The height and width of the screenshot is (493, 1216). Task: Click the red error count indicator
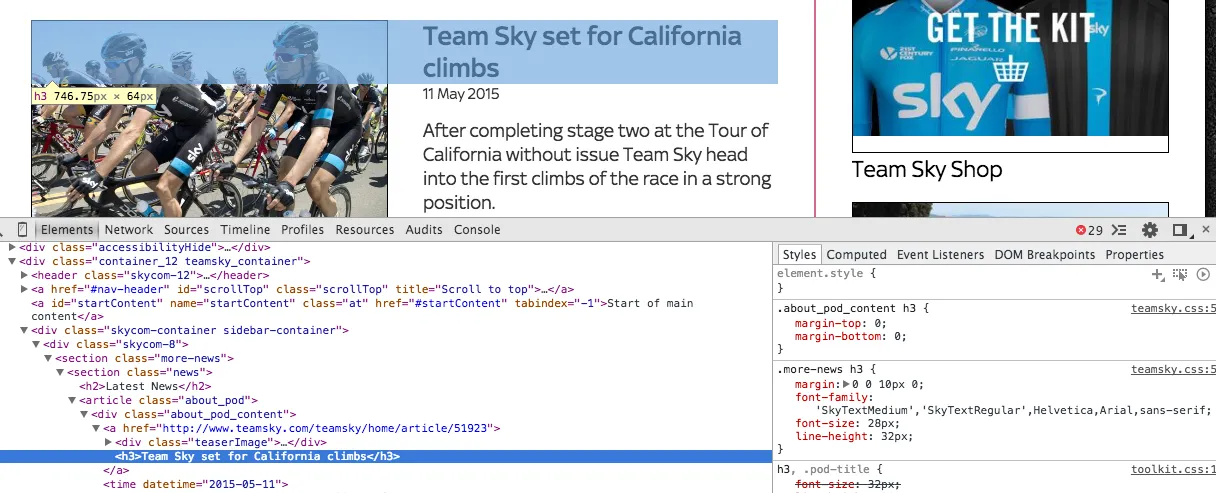pyautogui.click(x=1089, y=230)
